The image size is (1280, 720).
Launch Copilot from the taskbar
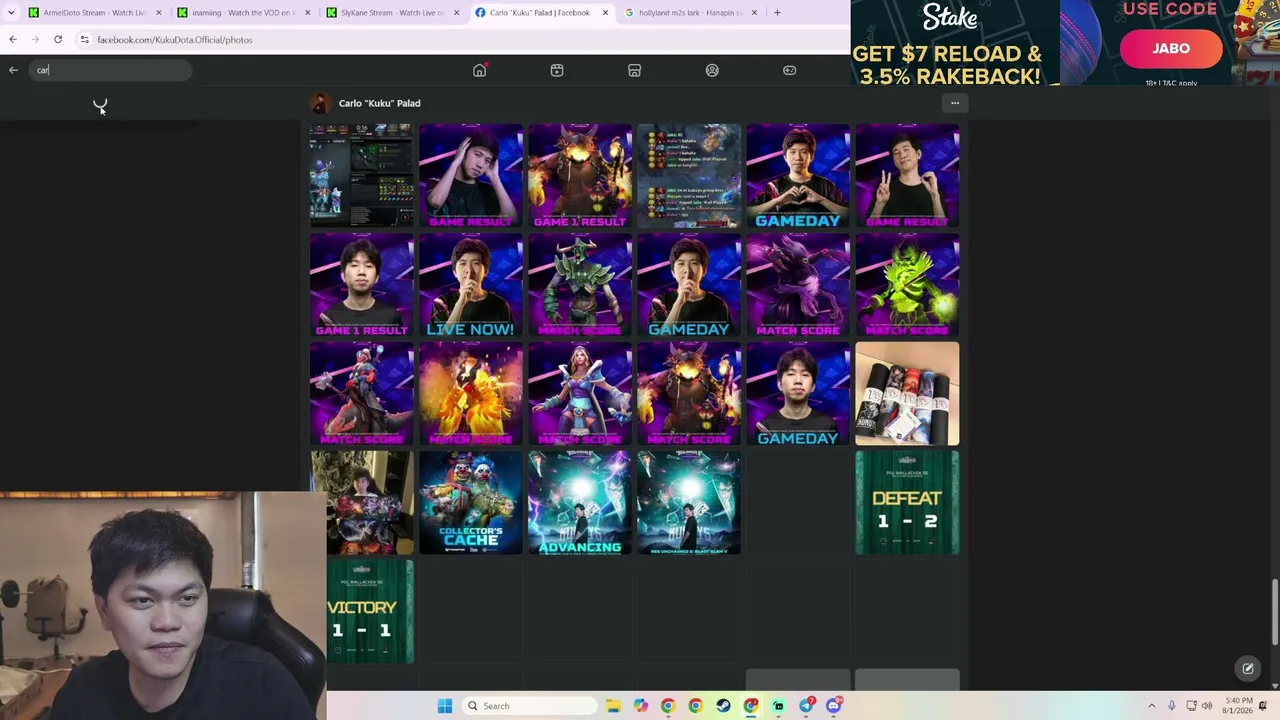[640, 706]
